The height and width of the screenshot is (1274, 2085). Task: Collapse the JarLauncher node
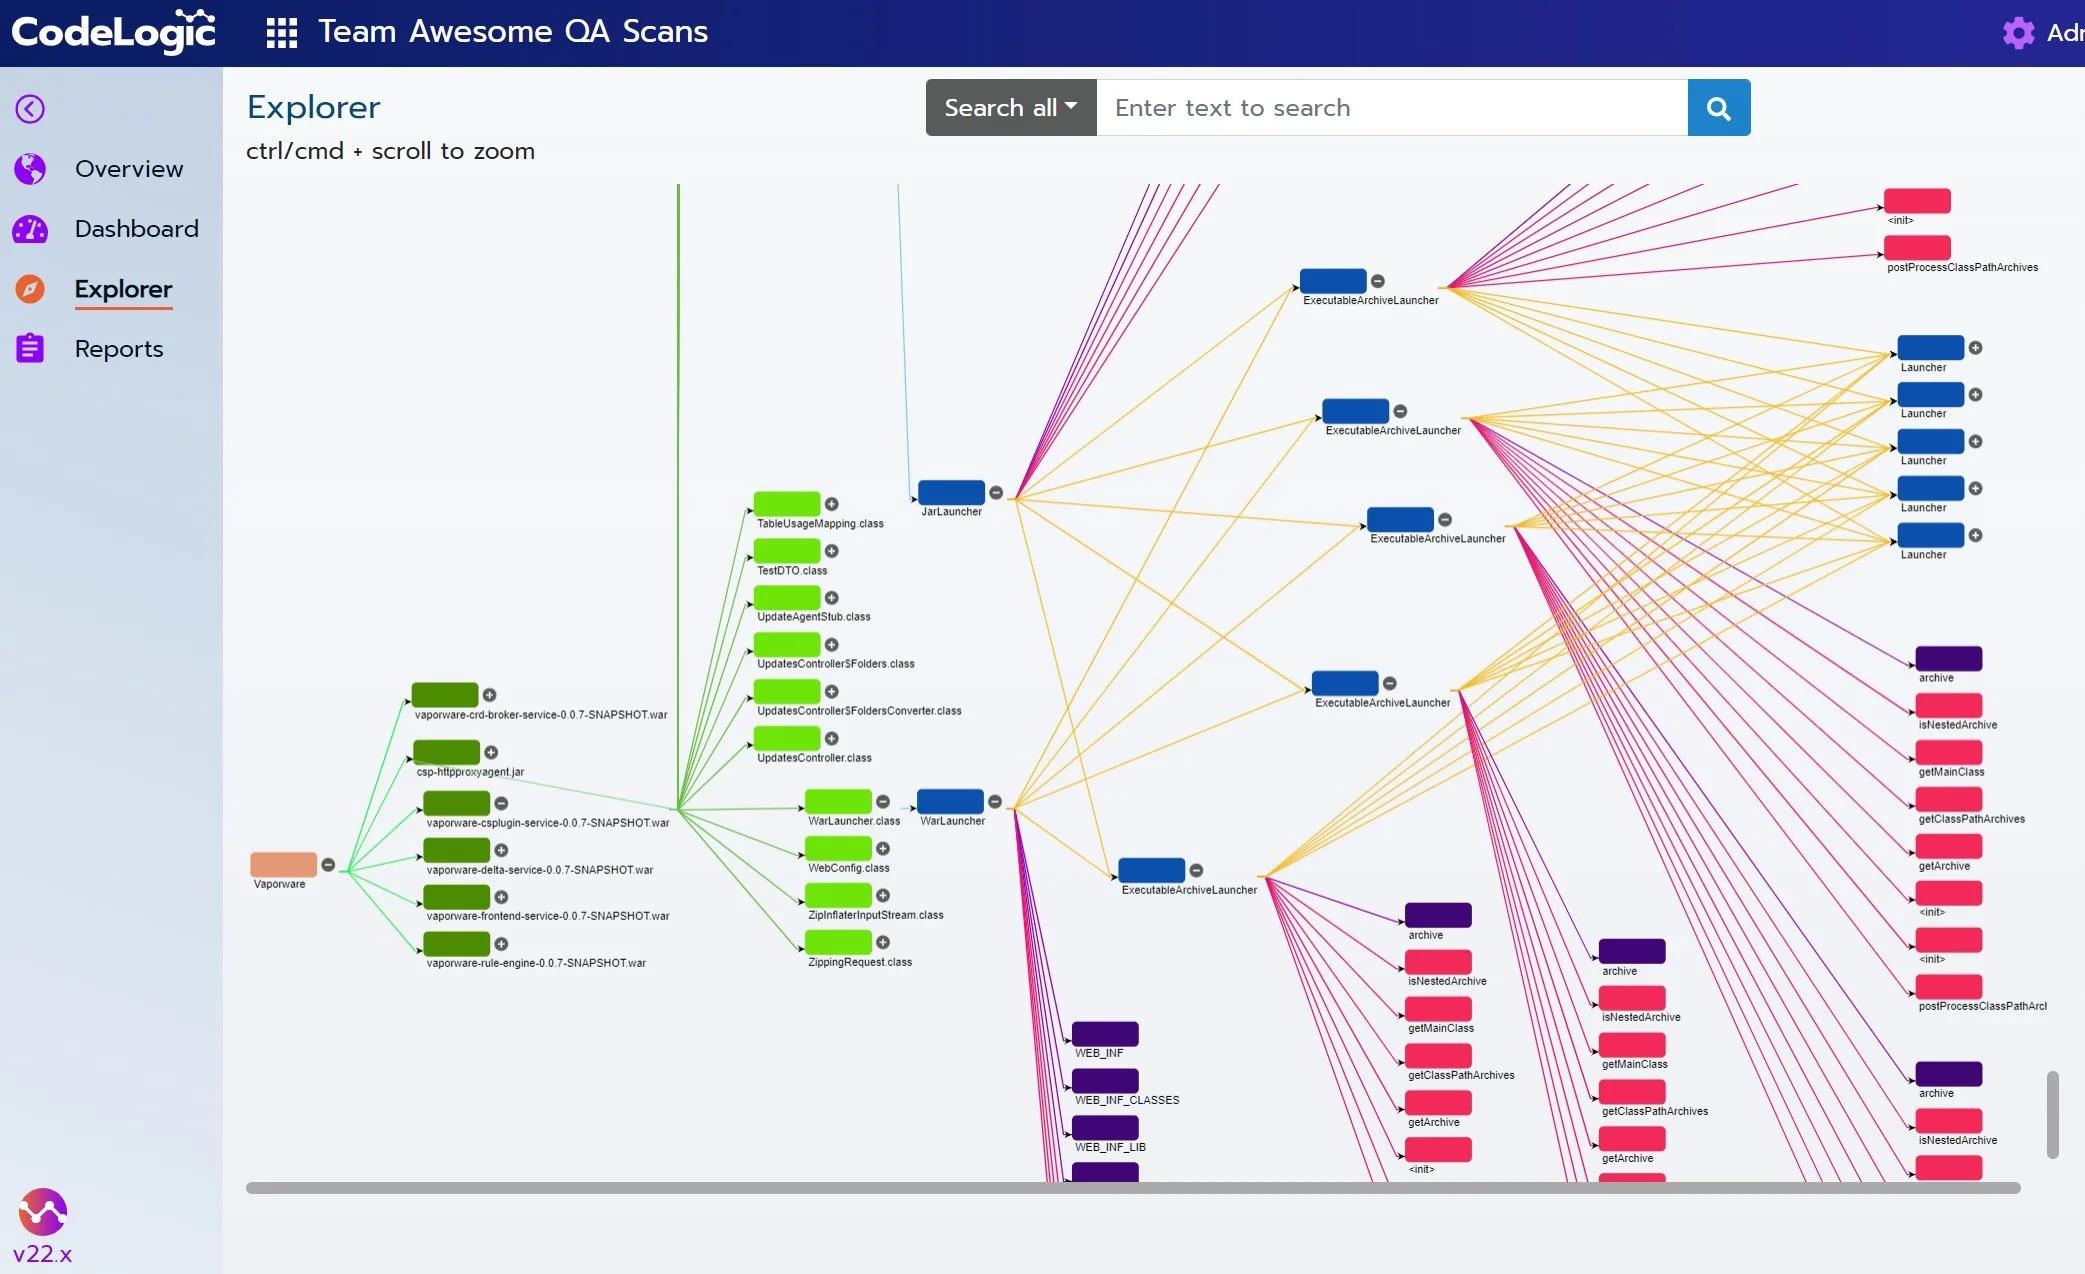click(x=996, y=492)
